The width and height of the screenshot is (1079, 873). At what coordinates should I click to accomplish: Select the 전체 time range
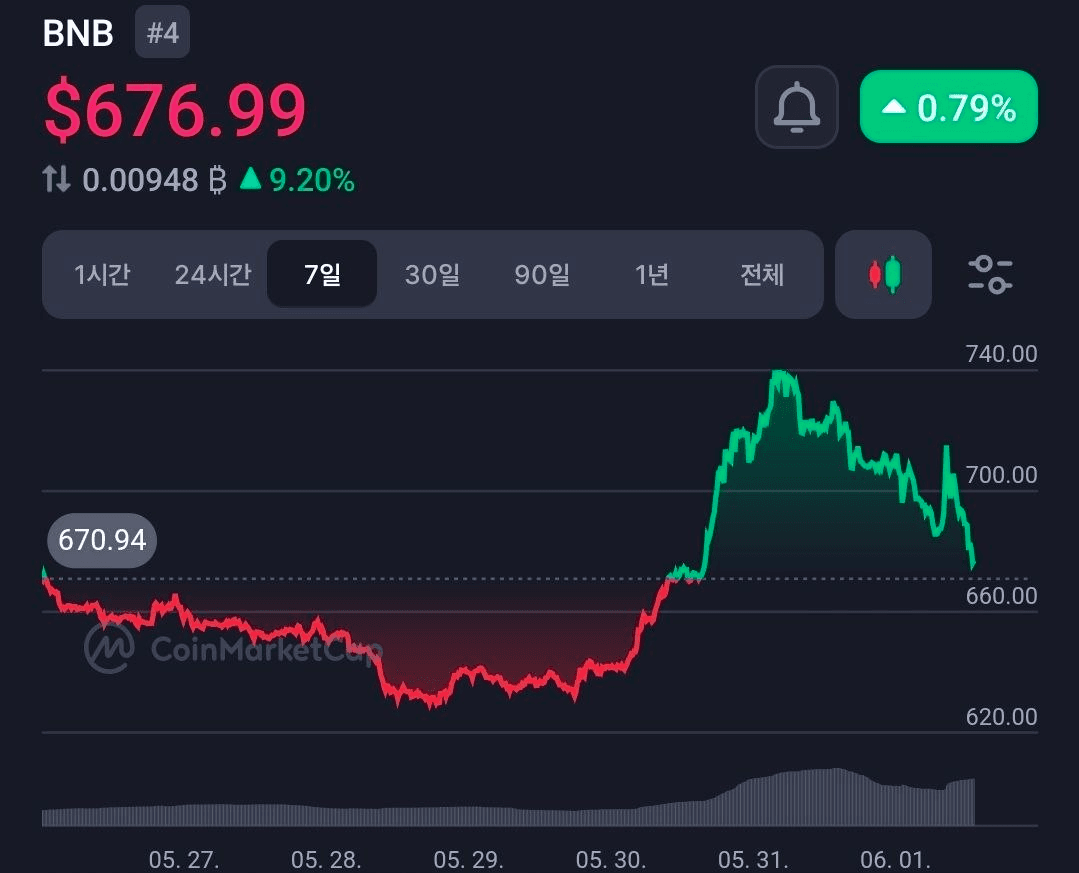762,274
